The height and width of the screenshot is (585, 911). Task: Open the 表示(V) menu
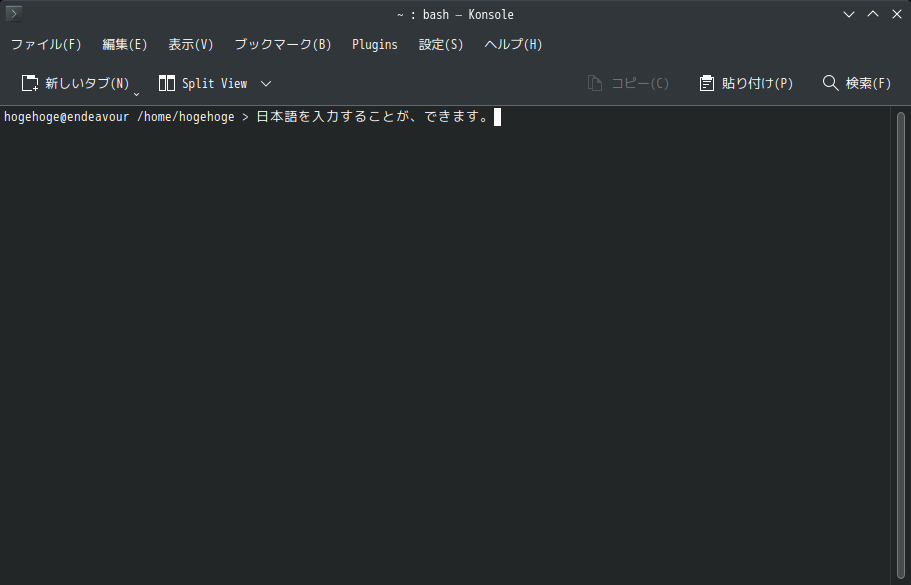point(191,45)
